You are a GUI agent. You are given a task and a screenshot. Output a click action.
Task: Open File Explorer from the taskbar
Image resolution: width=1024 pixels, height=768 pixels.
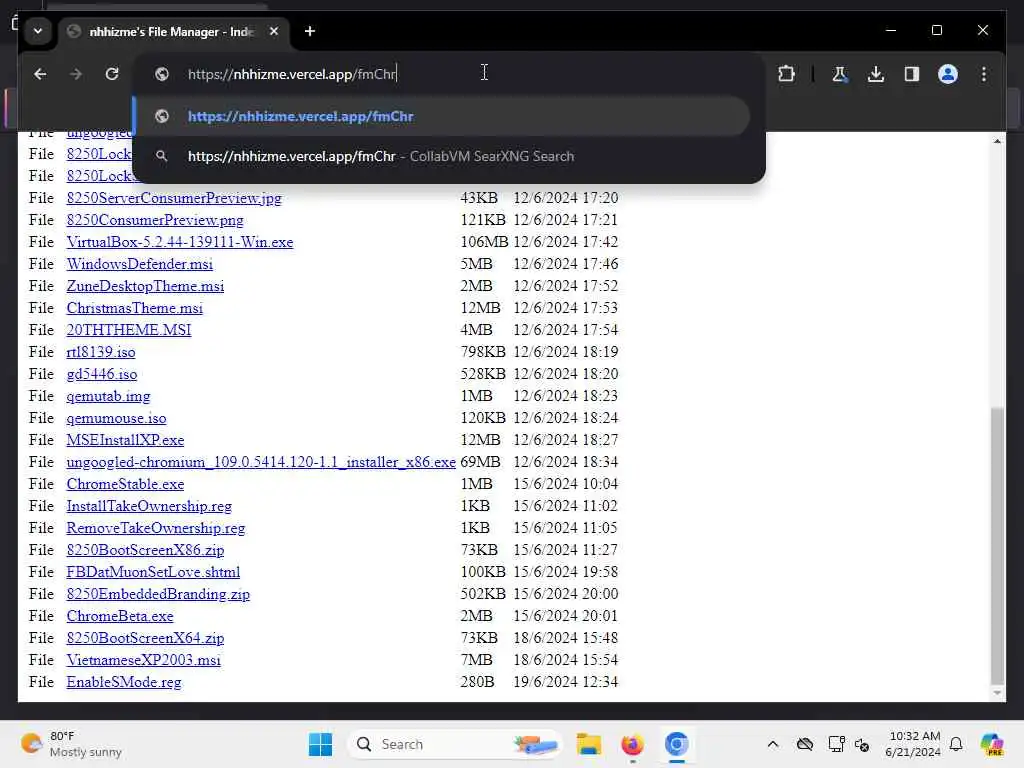point(588,744)
